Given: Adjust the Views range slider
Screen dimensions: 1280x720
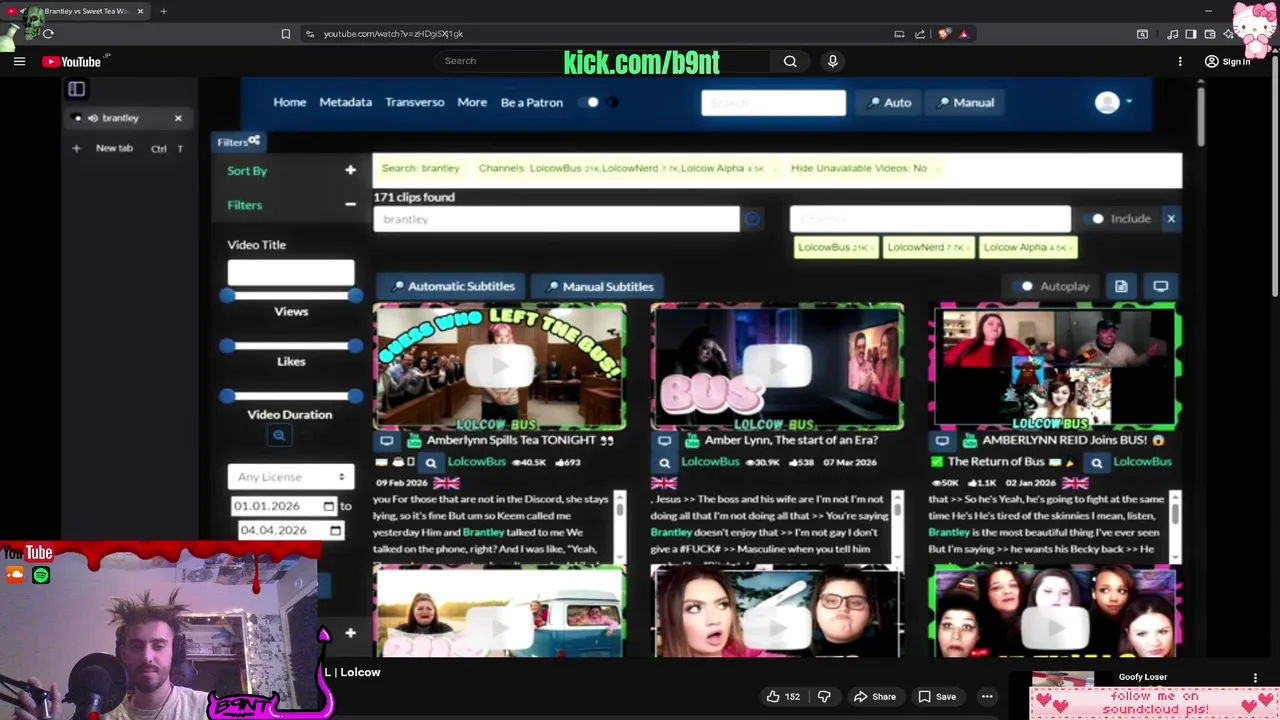Looking at the screenshot, I should [291, 296].
